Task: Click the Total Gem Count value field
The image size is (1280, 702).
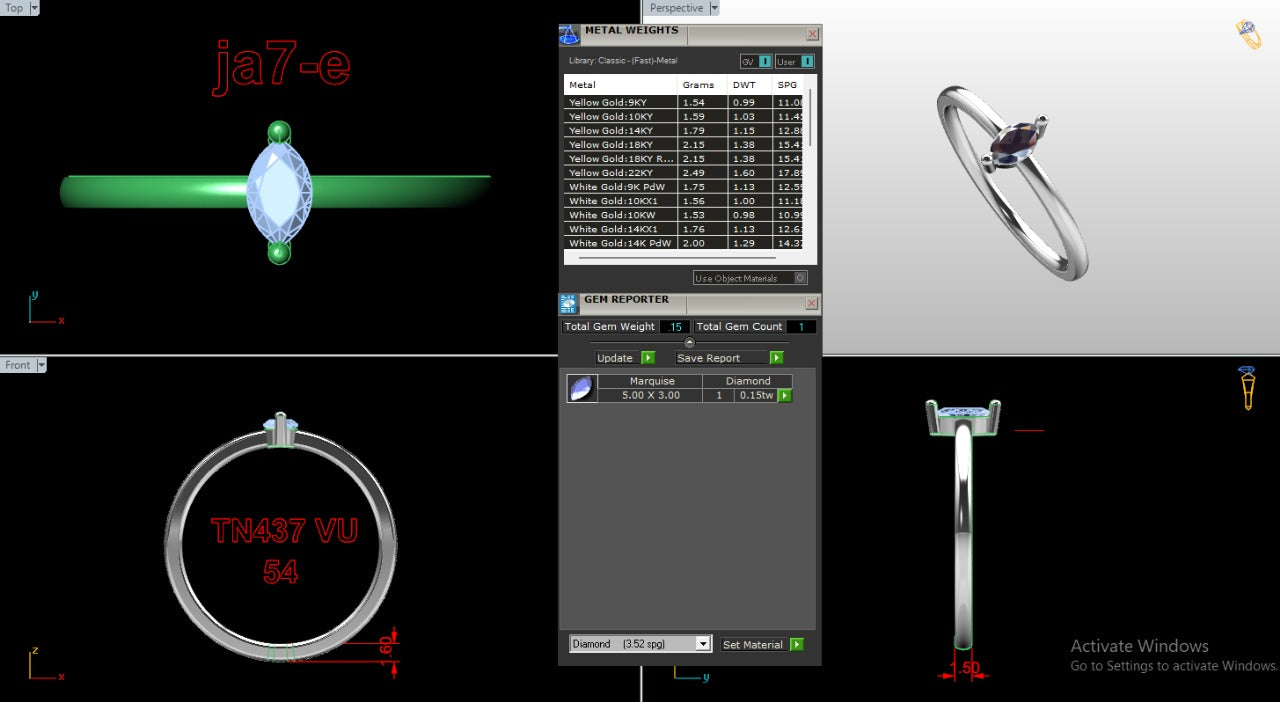Action: 801,327
